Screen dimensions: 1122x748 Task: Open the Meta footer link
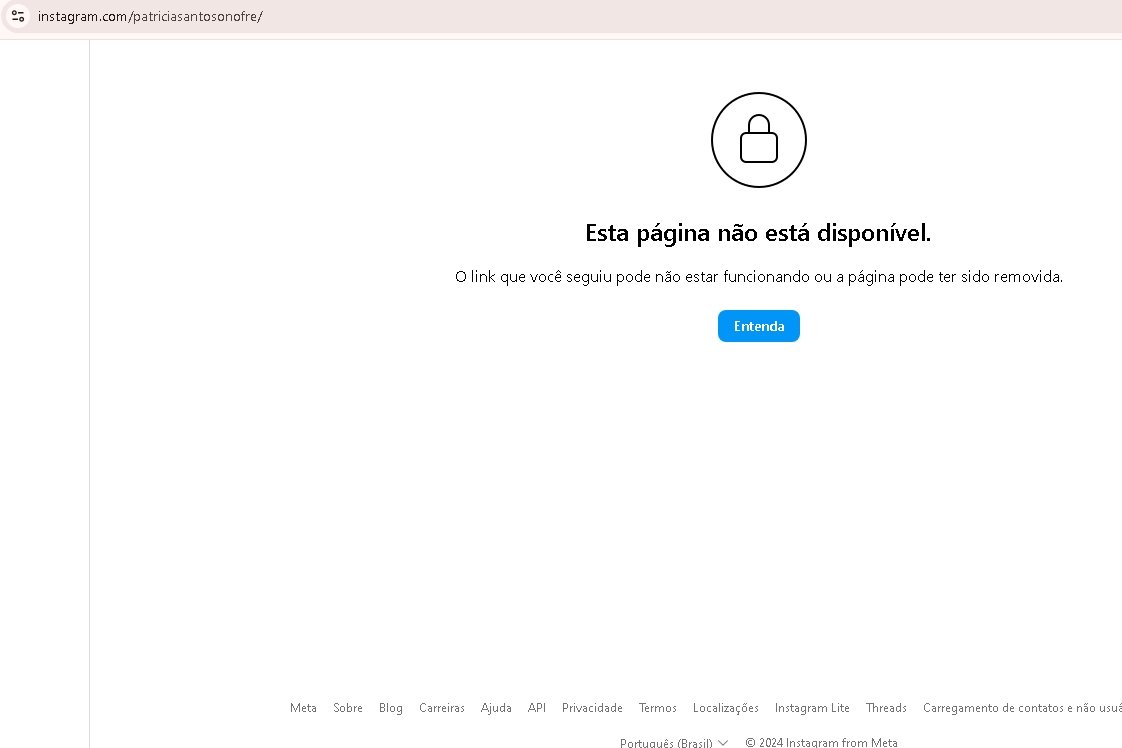[x=303, y=708]
